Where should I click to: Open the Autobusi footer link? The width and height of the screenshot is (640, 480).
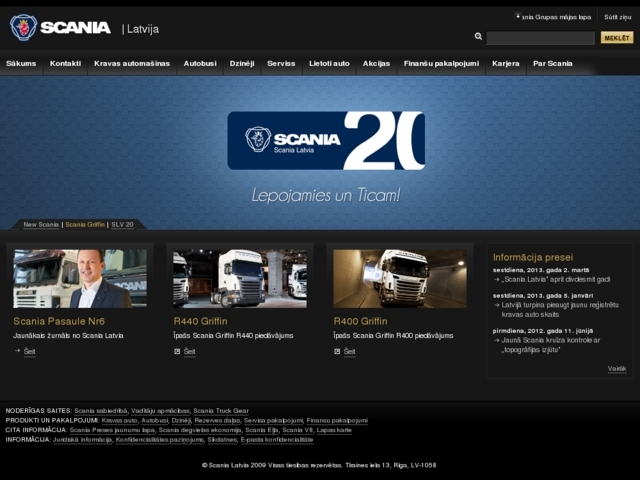point(155,420)
